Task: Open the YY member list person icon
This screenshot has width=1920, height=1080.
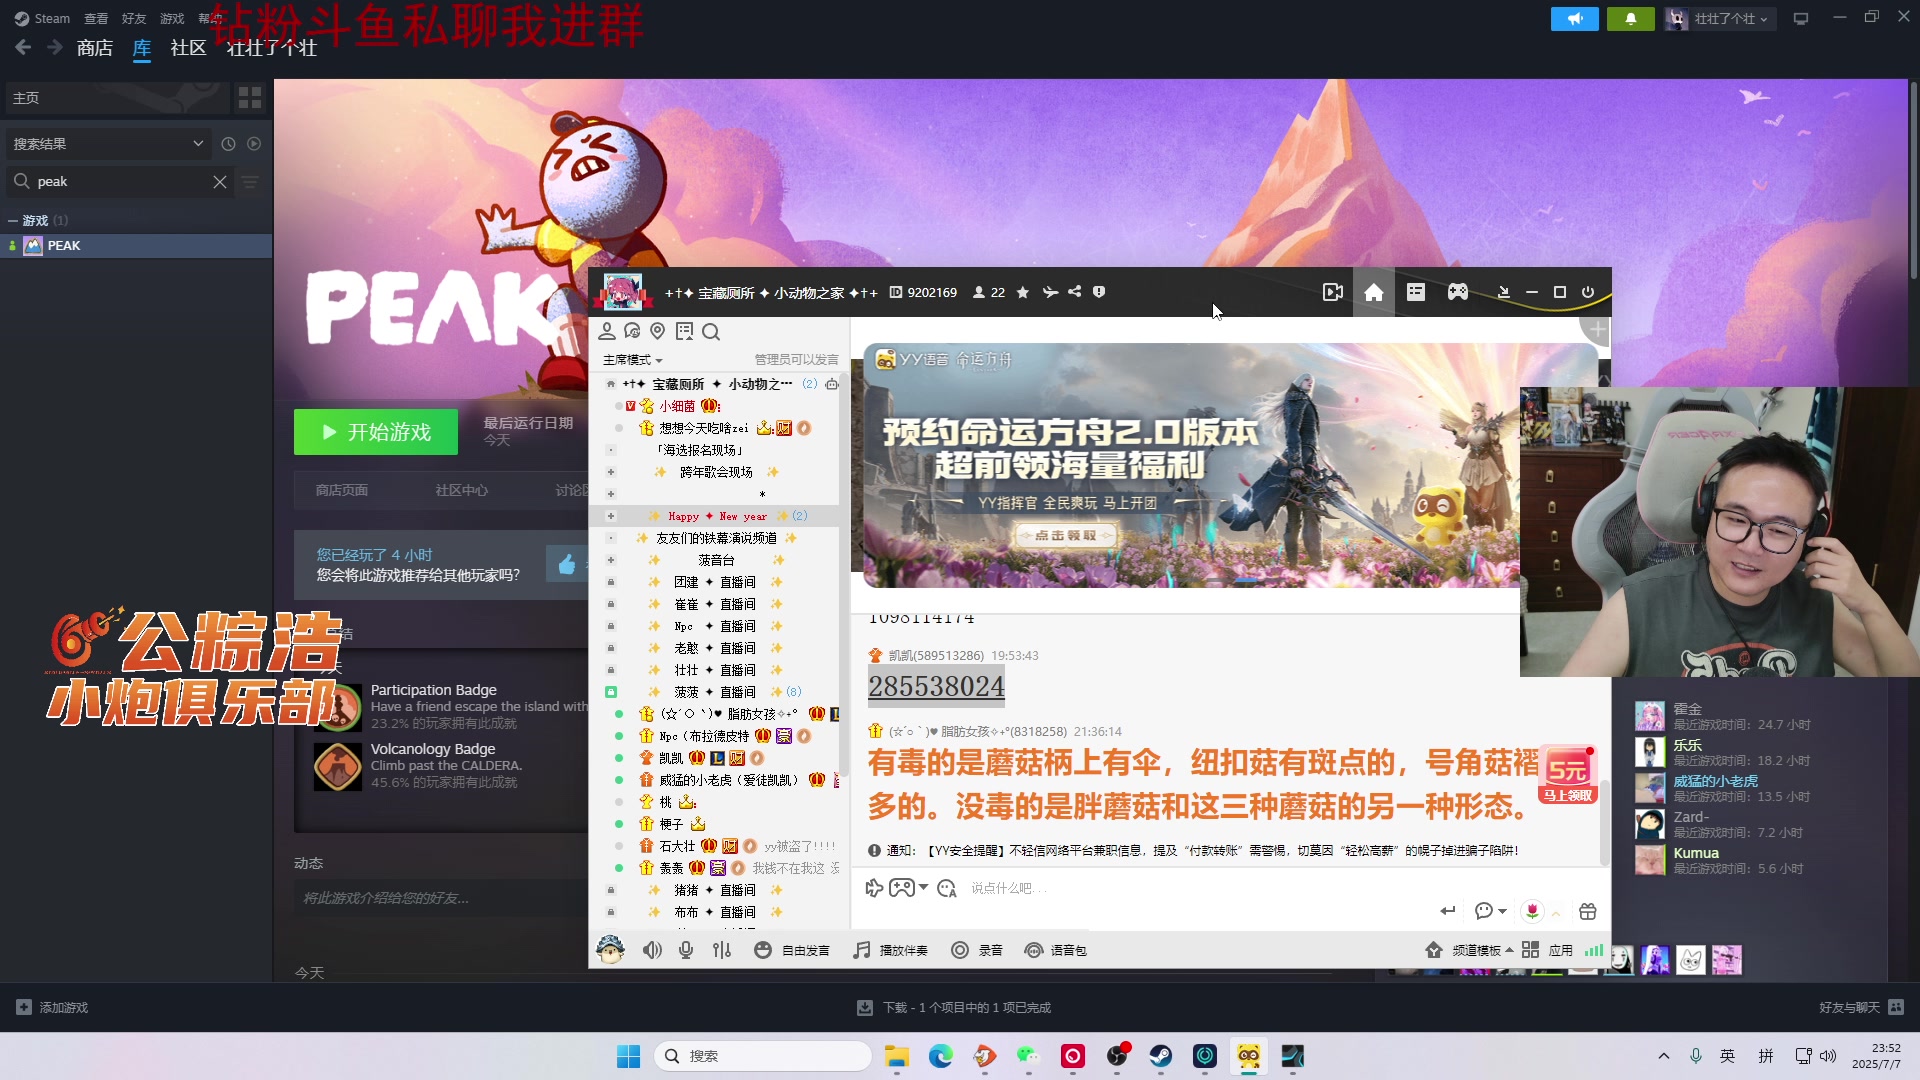Action: [607, 331]
